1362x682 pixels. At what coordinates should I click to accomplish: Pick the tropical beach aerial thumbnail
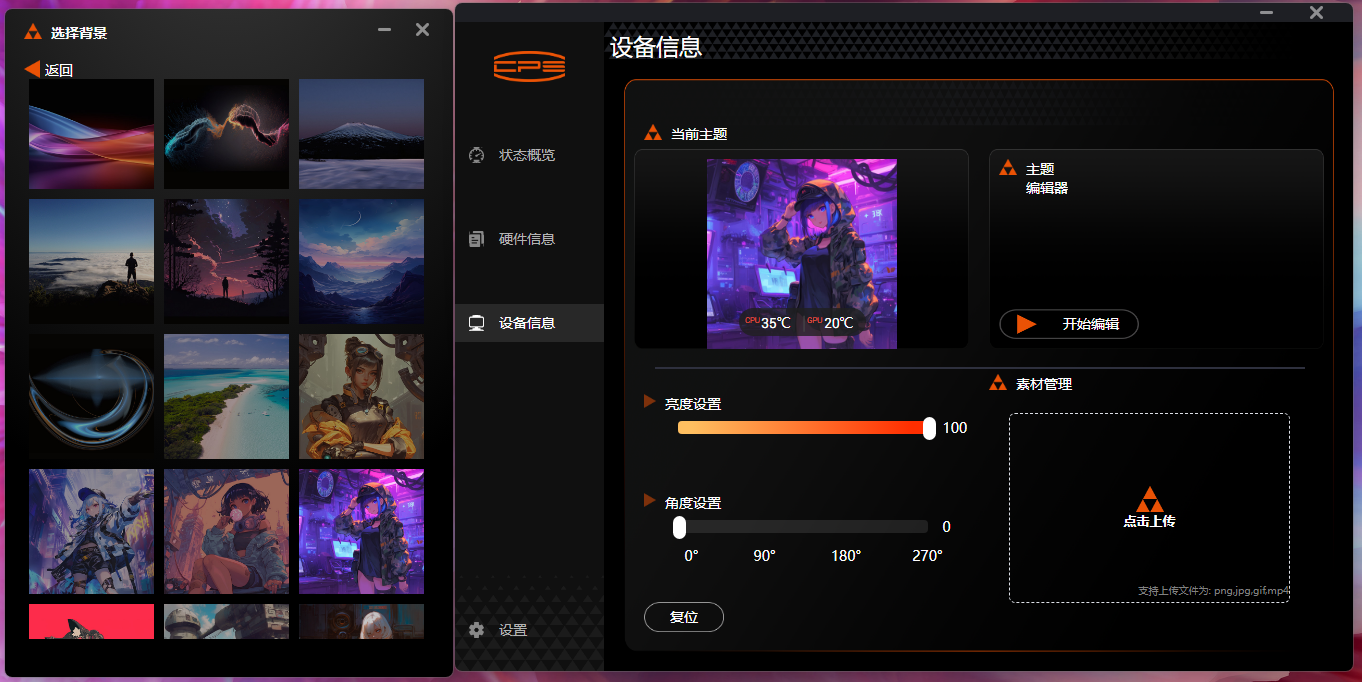(226, 396)
